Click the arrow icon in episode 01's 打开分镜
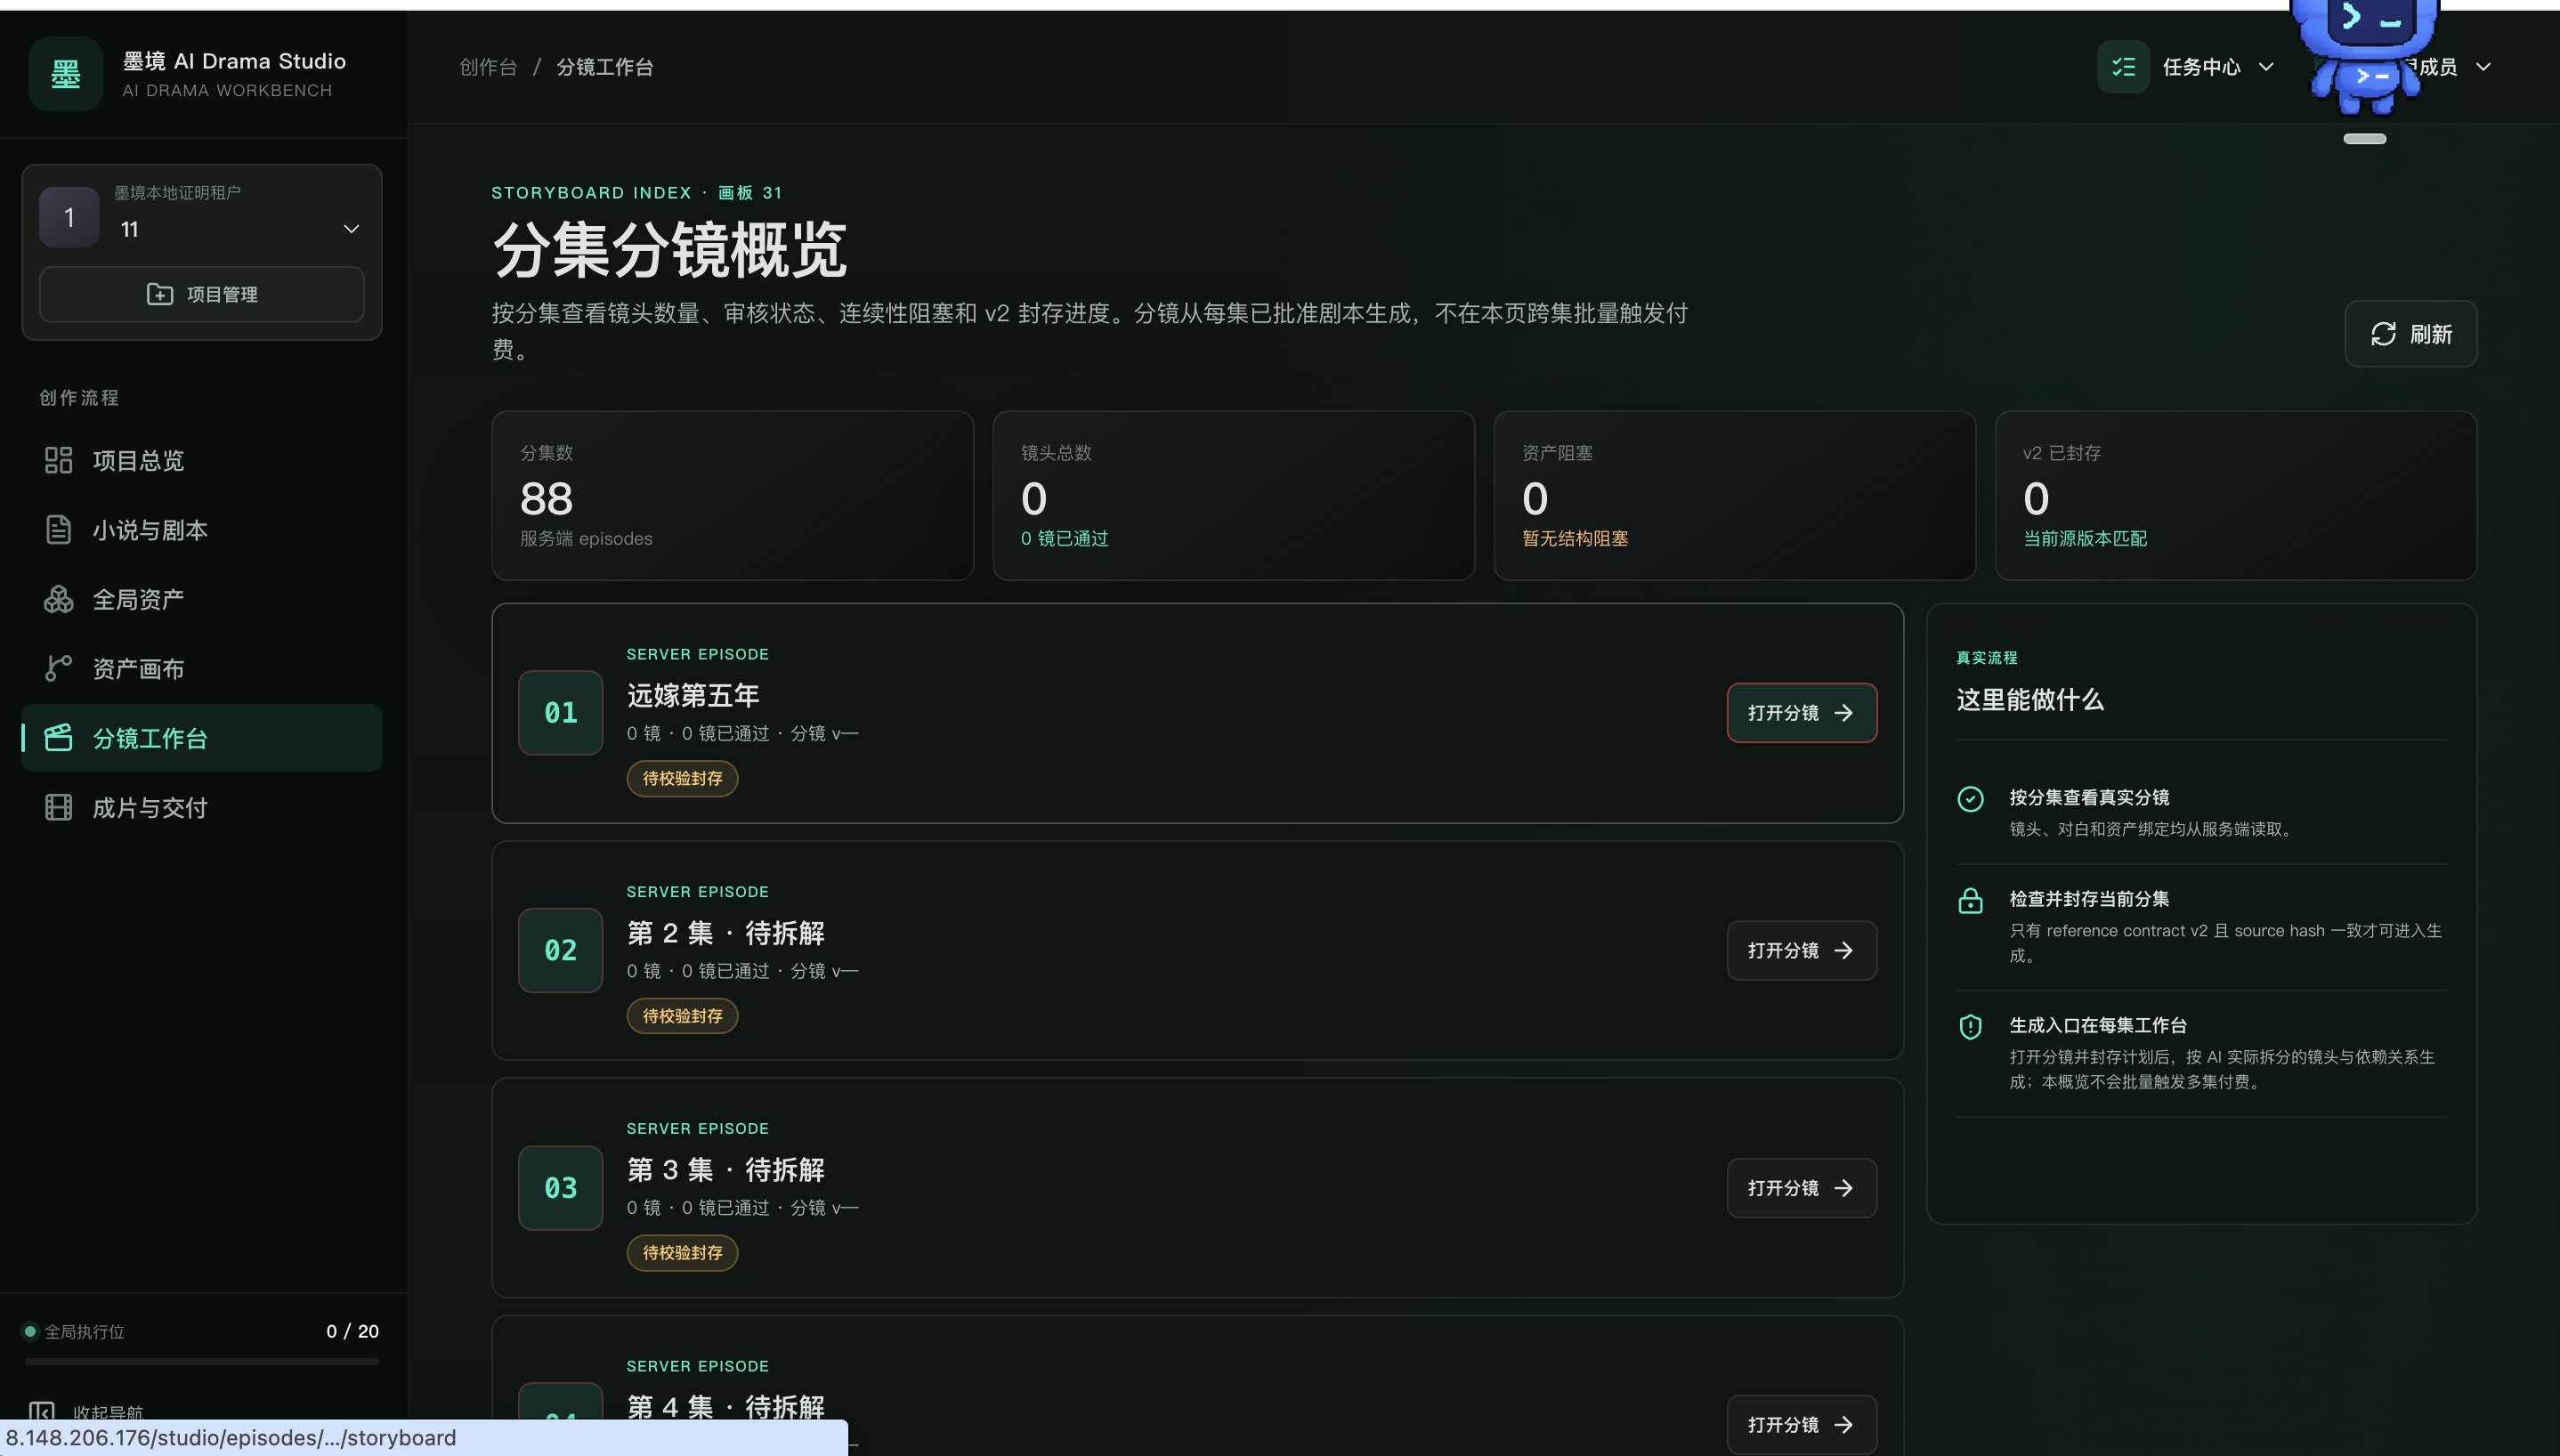 pos(1843,713)
